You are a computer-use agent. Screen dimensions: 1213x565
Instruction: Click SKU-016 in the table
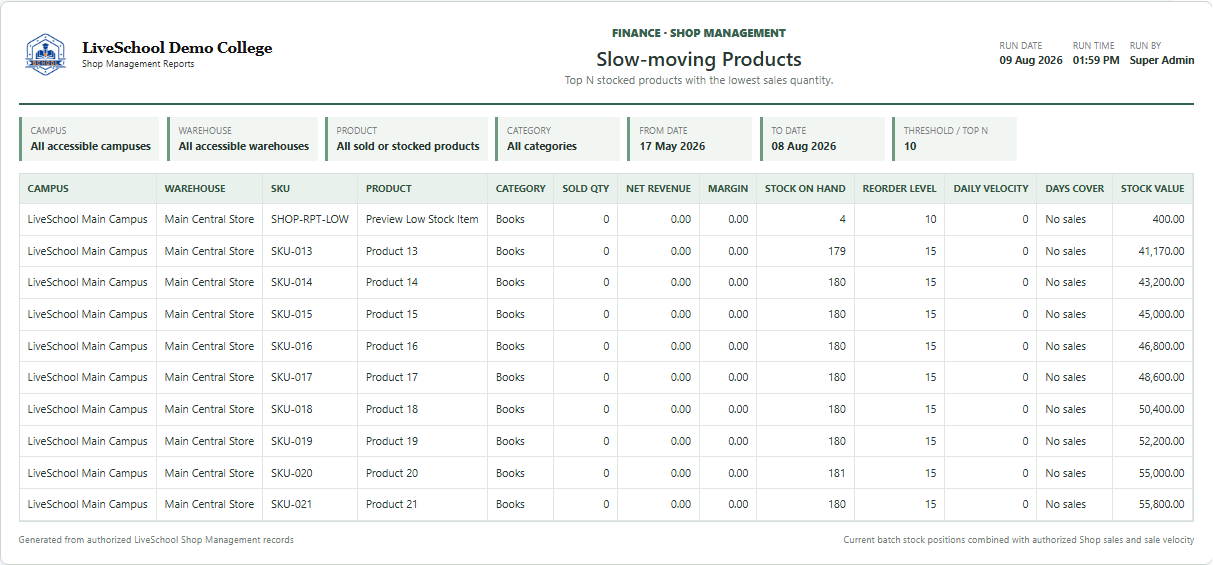291,346
